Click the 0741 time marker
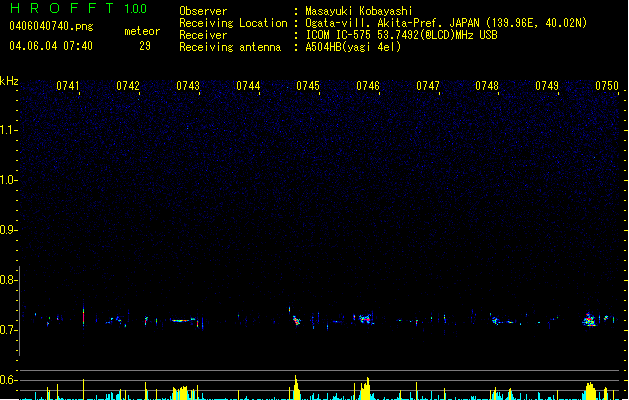629x400 pixels. pyautogui.click(x=68, y=86)
